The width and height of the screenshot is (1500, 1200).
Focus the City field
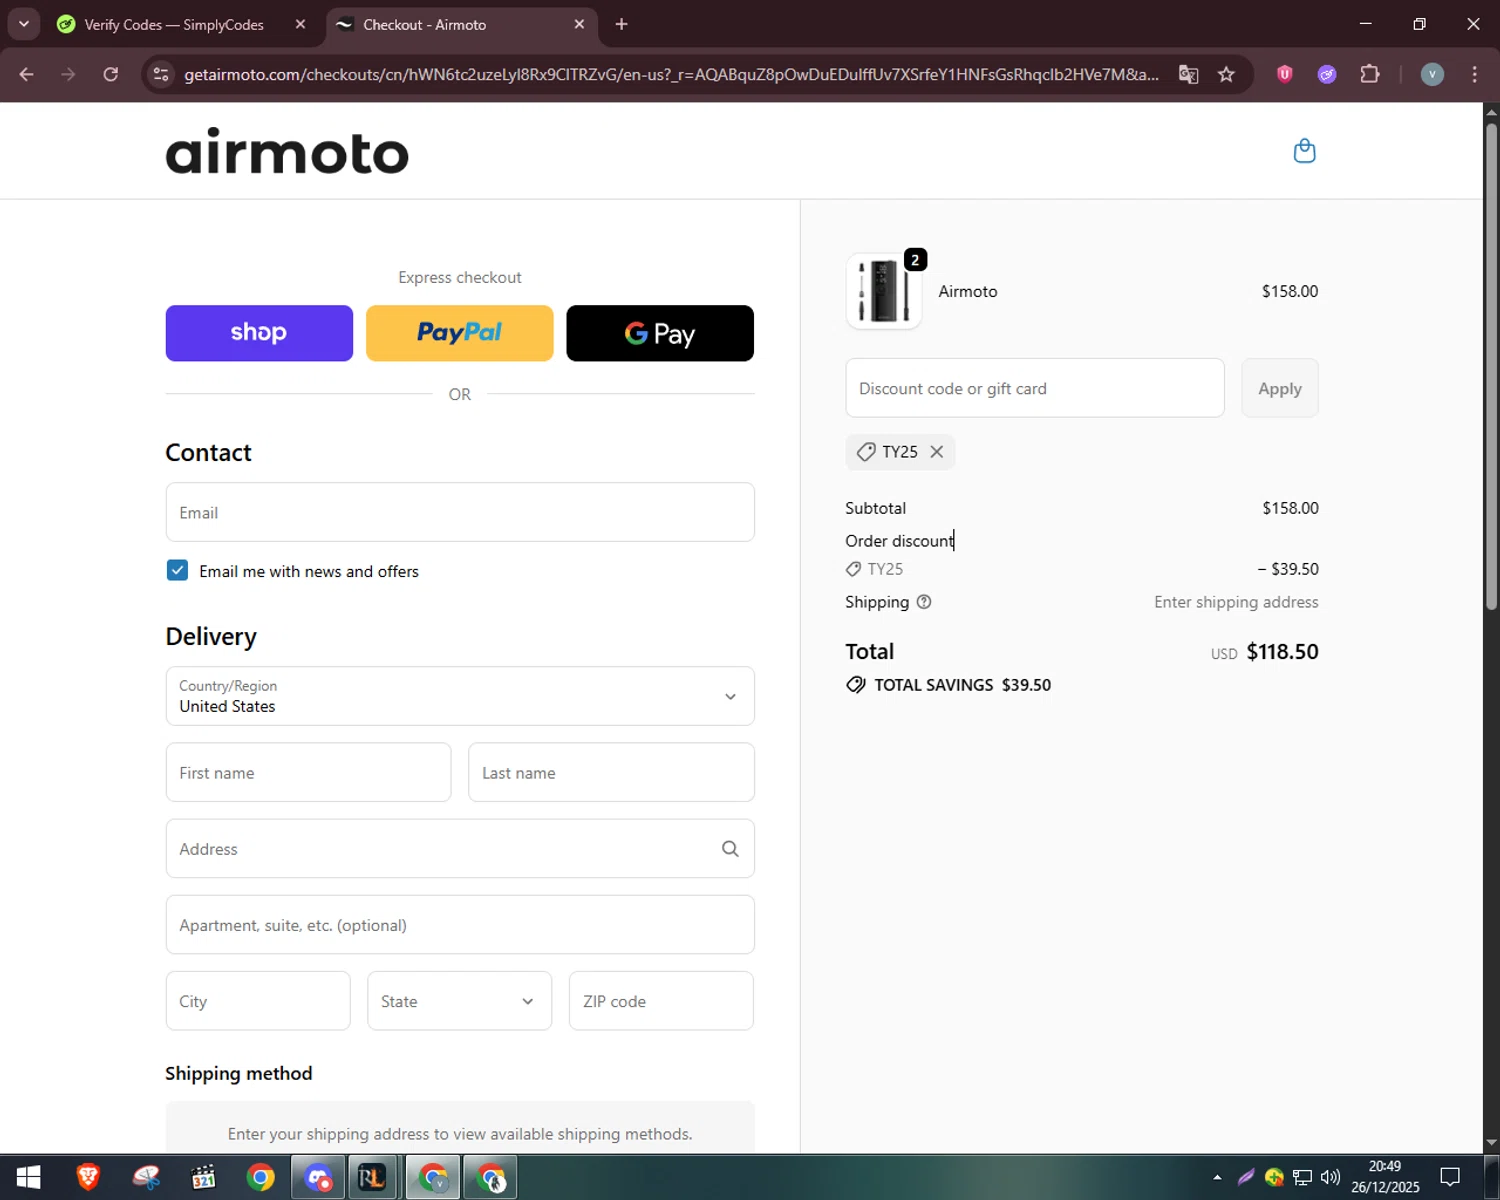(258, 1001)
